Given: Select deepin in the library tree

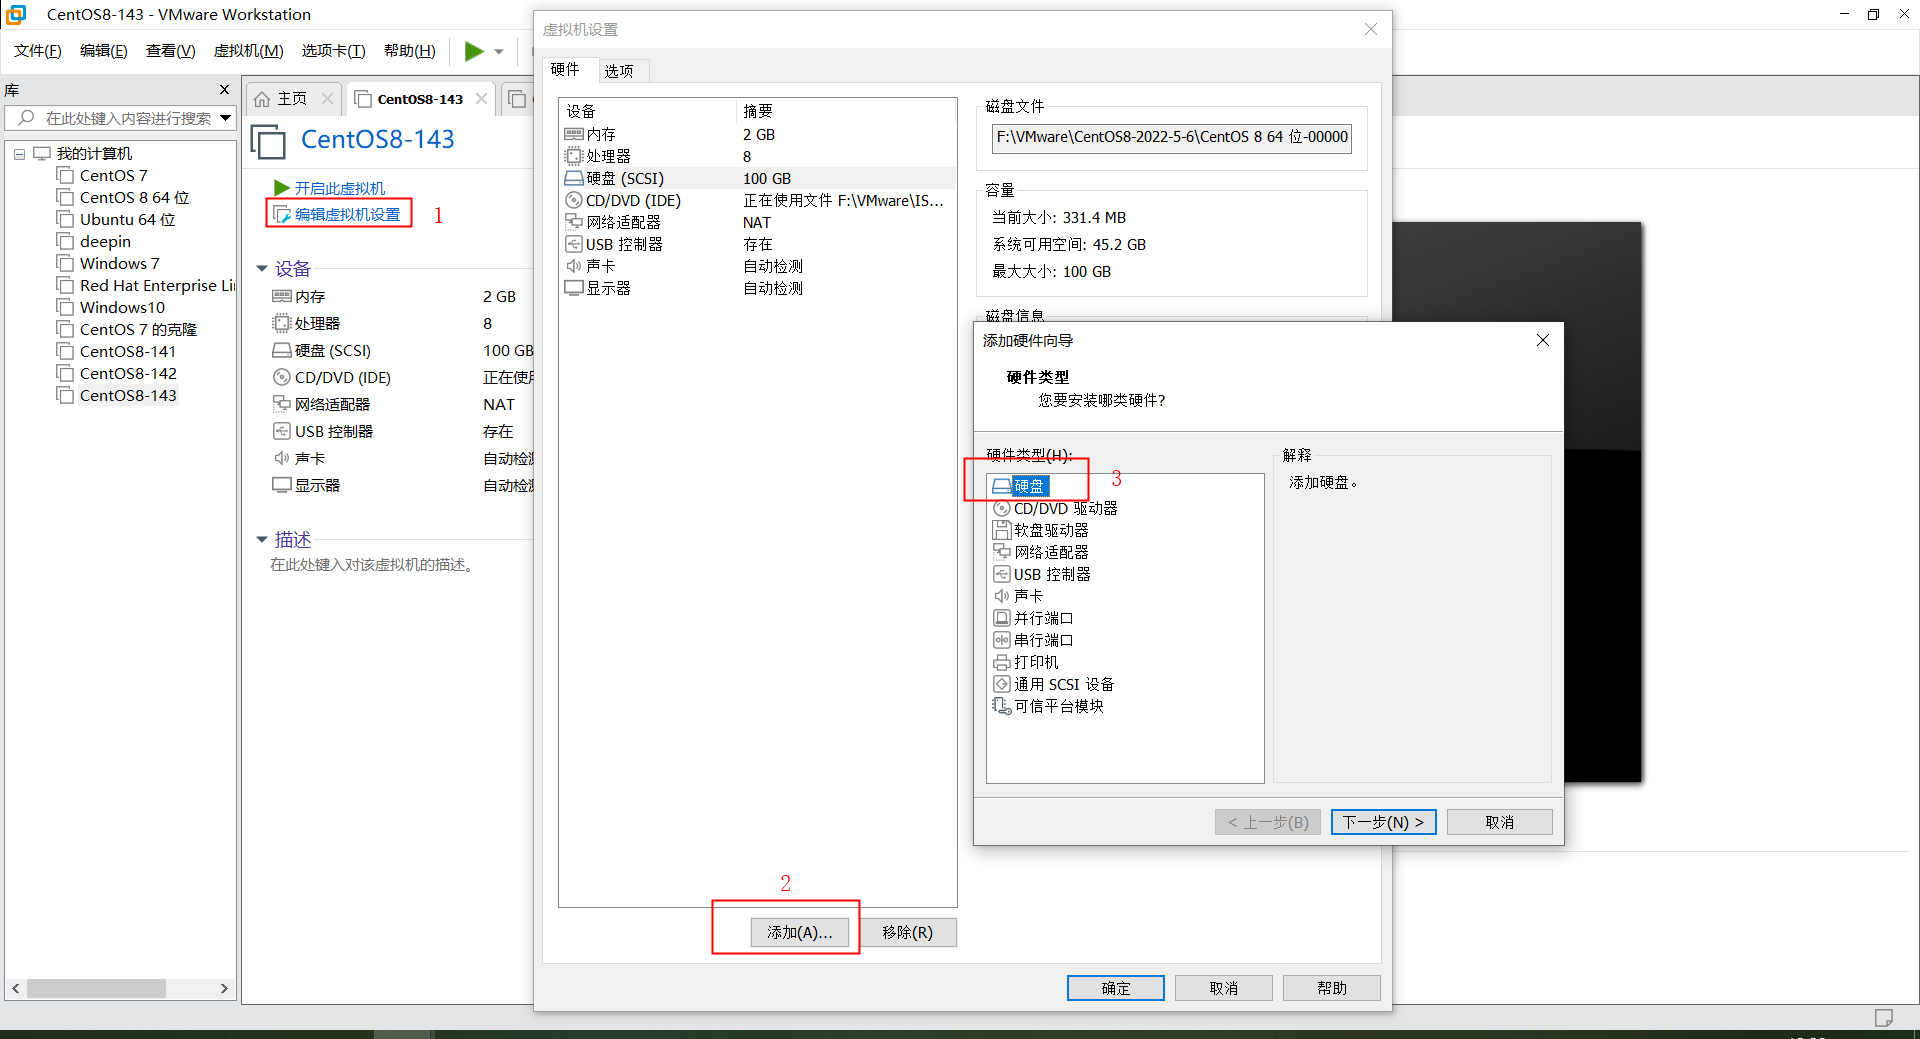Looking at the screenshot, I should [x=105, y=242].
